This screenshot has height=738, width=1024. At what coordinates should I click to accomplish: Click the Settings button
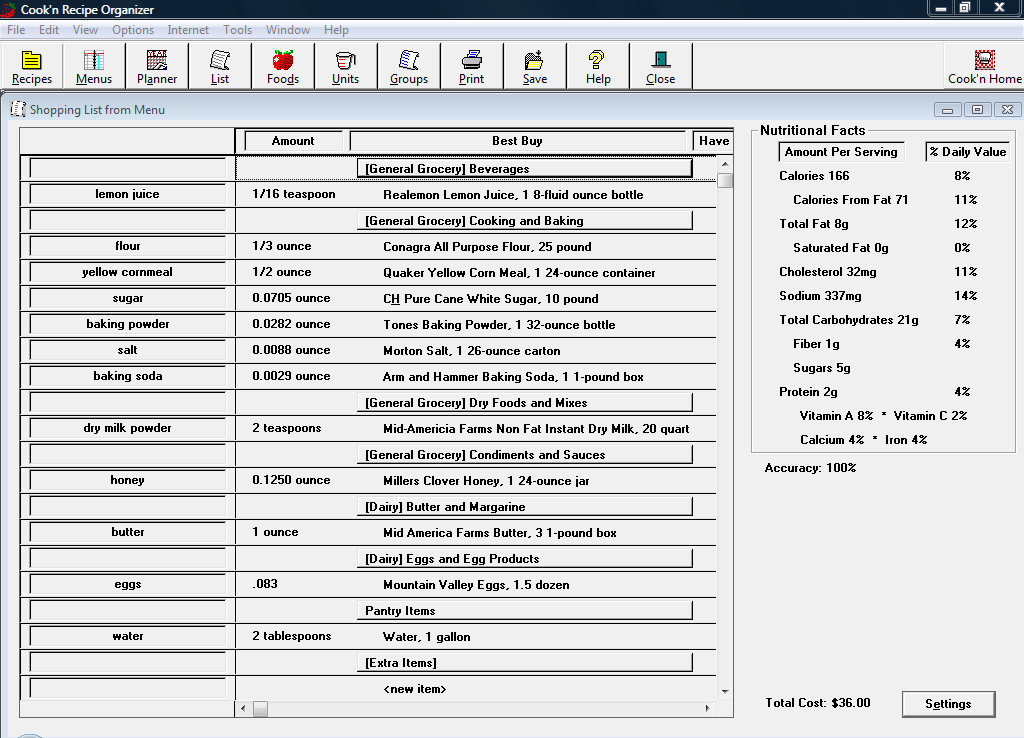pyautogui.click(x=948, y=704)
